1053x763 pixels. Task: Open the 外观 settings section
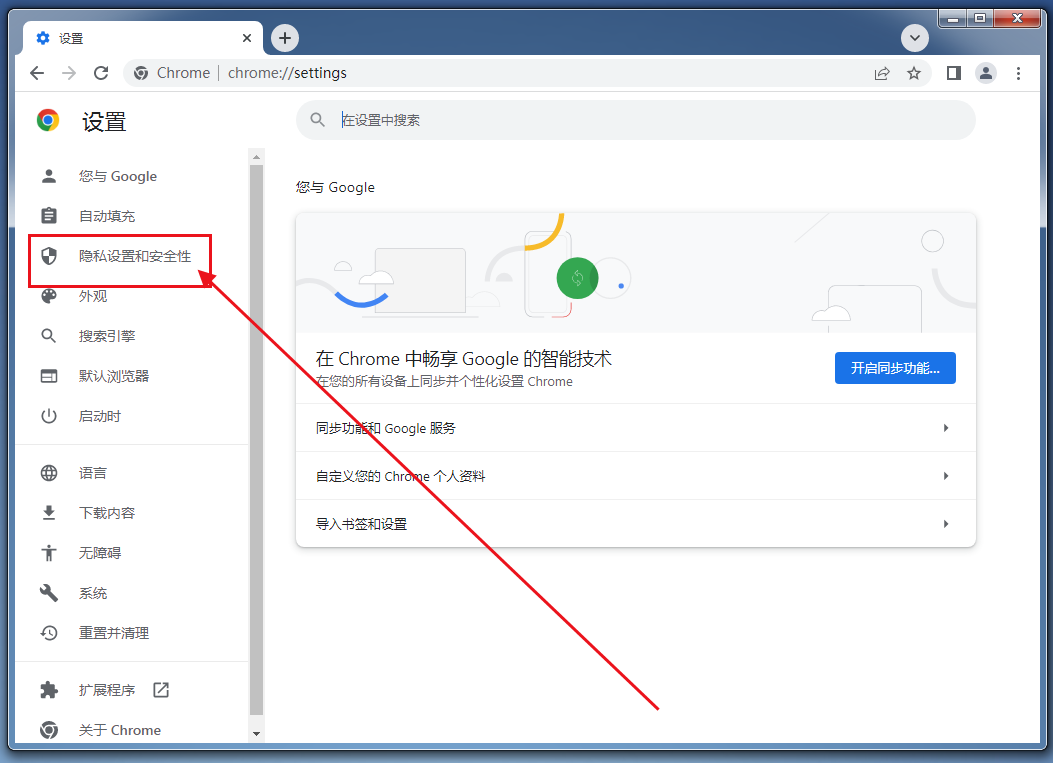(x=93, y=296)
